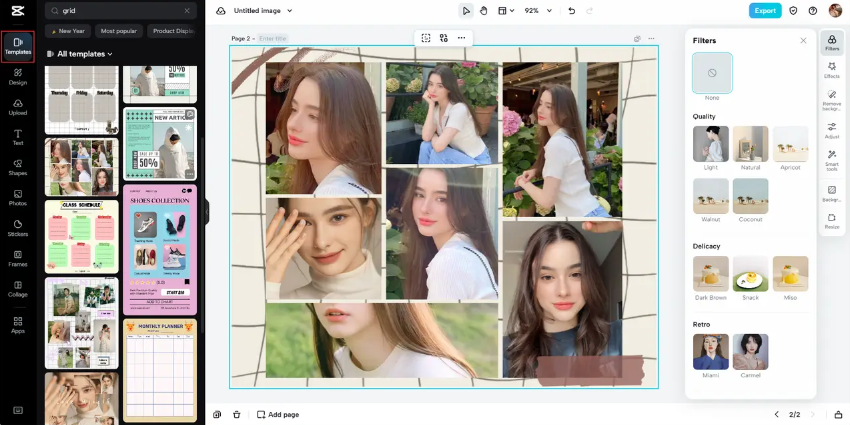
Task: Click the Collage icon in sidebar
Action: click(x=18, y=286)
